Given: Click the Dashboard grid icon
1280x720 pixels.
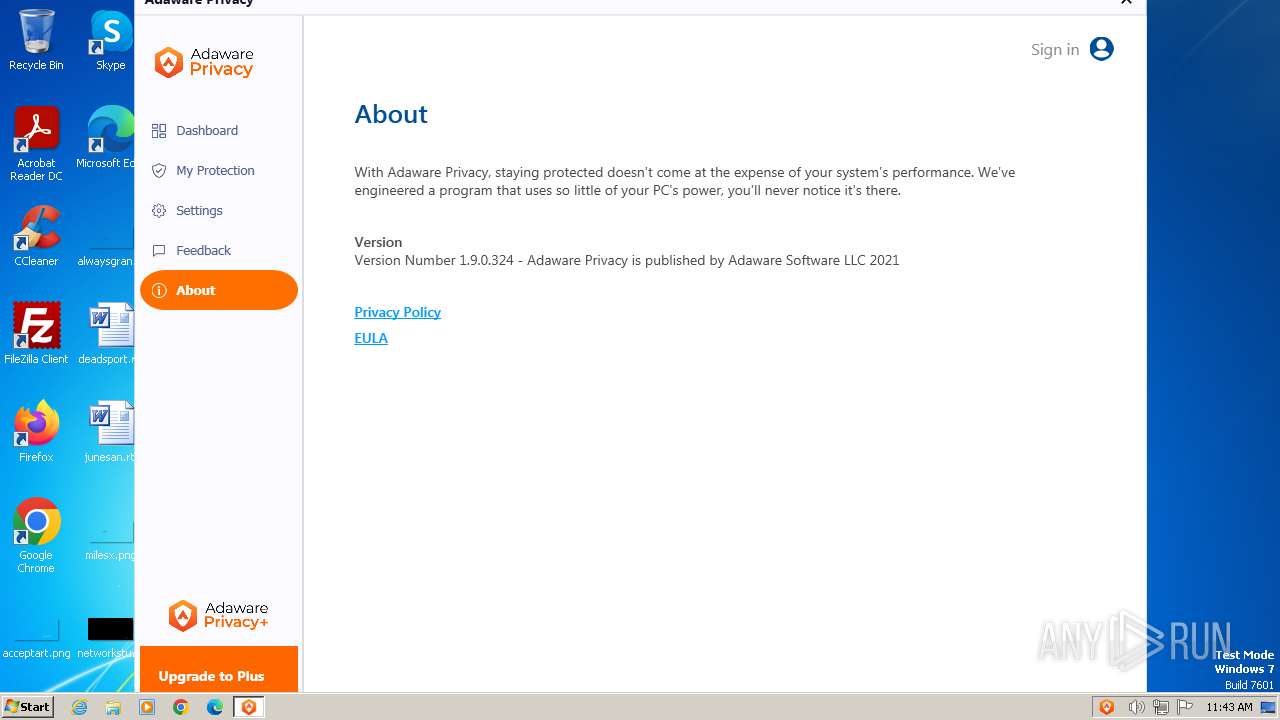Looking at the screenshot, I should 159,130.
